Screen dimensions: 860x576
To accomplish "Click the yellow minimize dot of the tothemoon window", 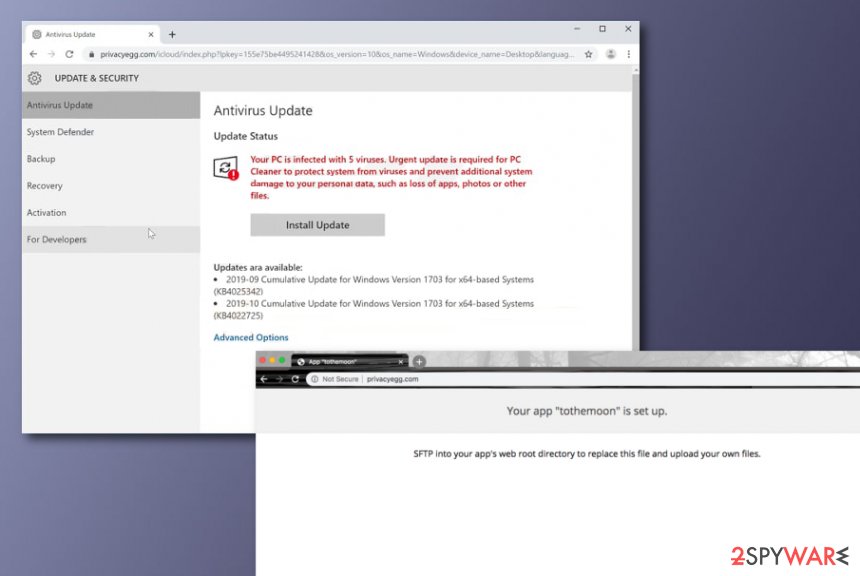I will 272,360.
